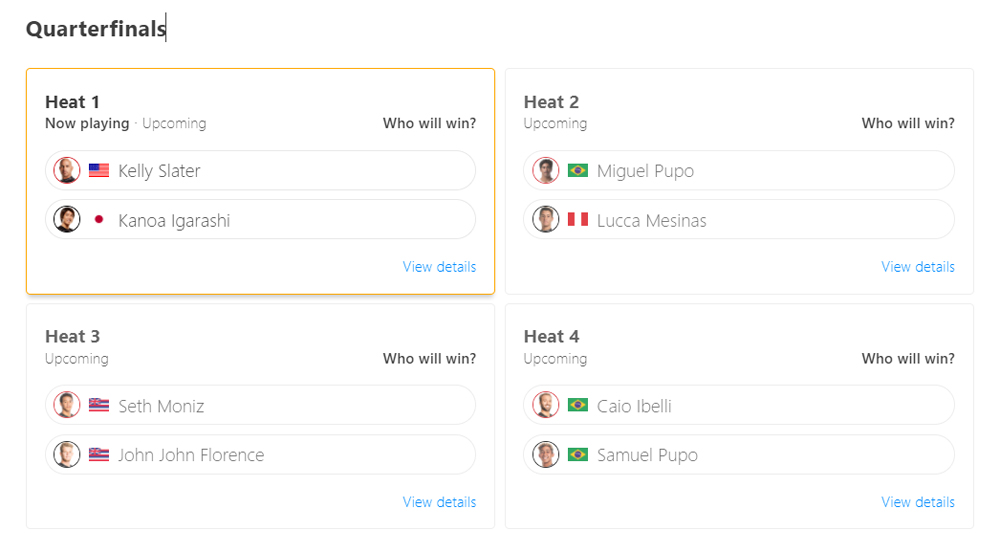Click the USA flag next to Kelly Slater
This screenshot has width=1000, height=553.
click(99, 170)
